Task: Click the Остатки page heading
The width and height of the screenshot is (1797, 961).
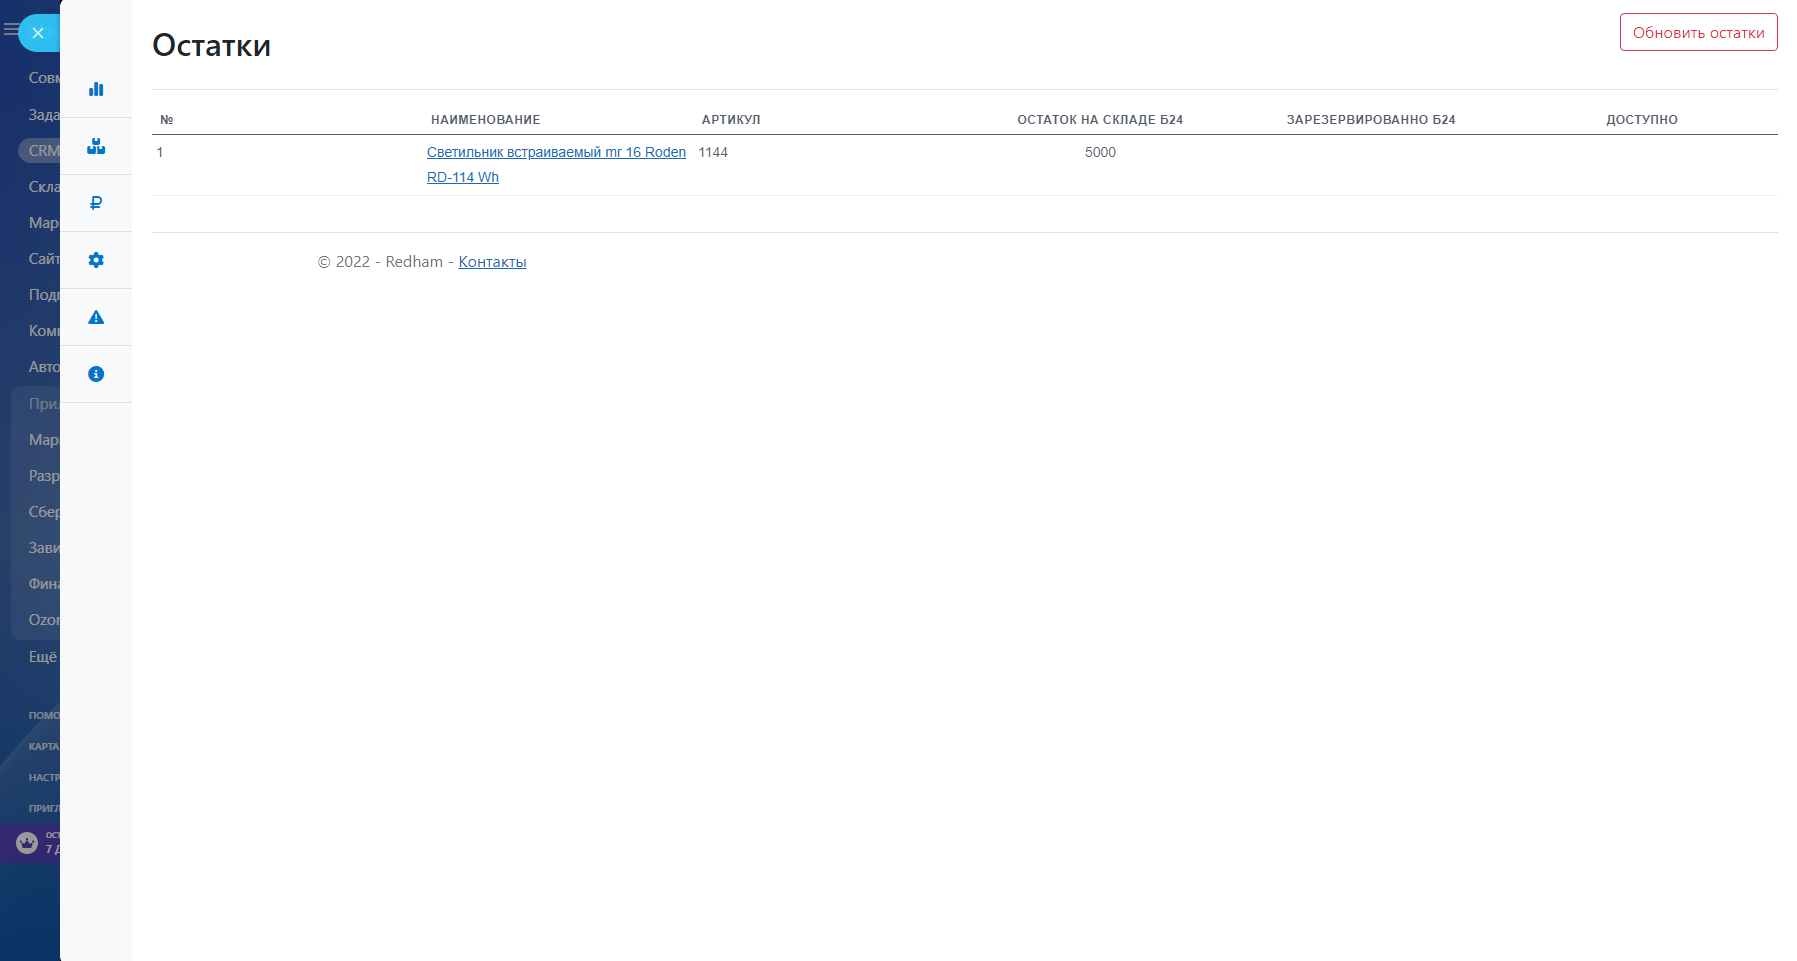Action: pos(211,46)
